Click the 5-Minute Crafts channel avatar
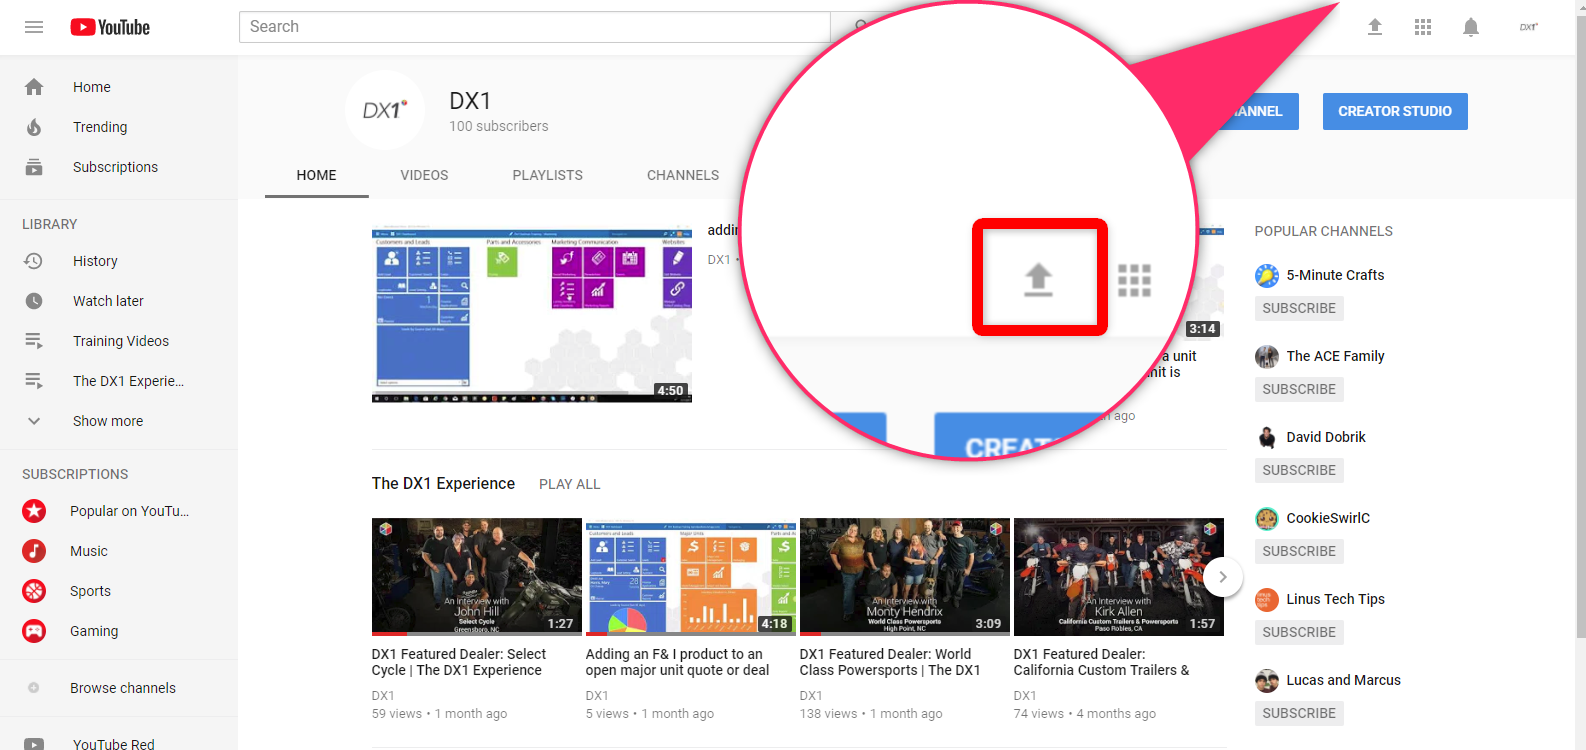The image size is (1586, 750). pyautogui.click(x=1267, y=275)
